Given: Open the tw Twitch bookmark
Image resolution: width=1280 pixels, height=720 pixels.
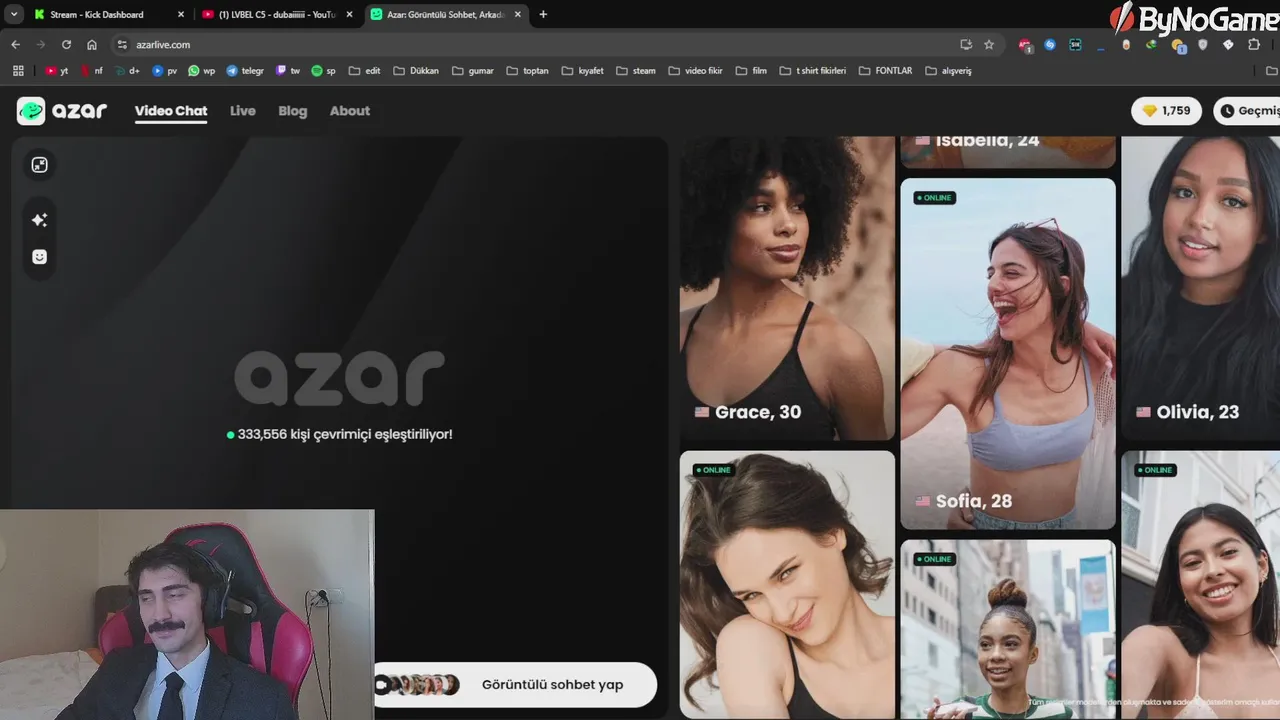Looking at the screenshot, I should pyautogui.click(x=288, y=71).
